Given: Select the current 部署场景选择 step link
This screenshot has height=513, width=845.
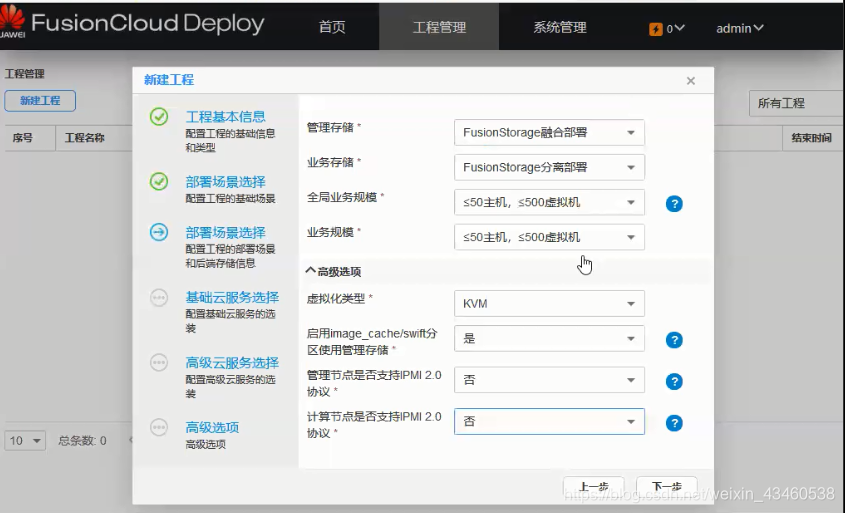Looking at the screenshot, I should (225, 233).
